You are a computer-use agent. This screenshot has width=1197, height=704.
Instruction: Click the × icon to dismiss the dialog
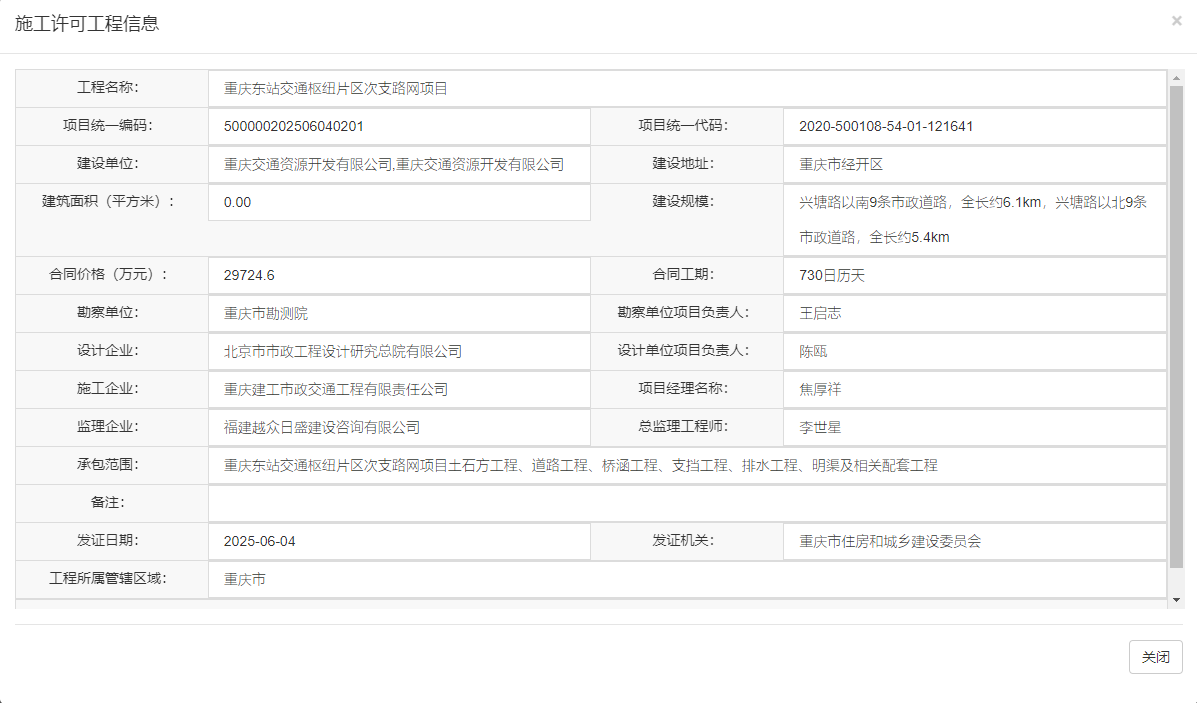1176,21
